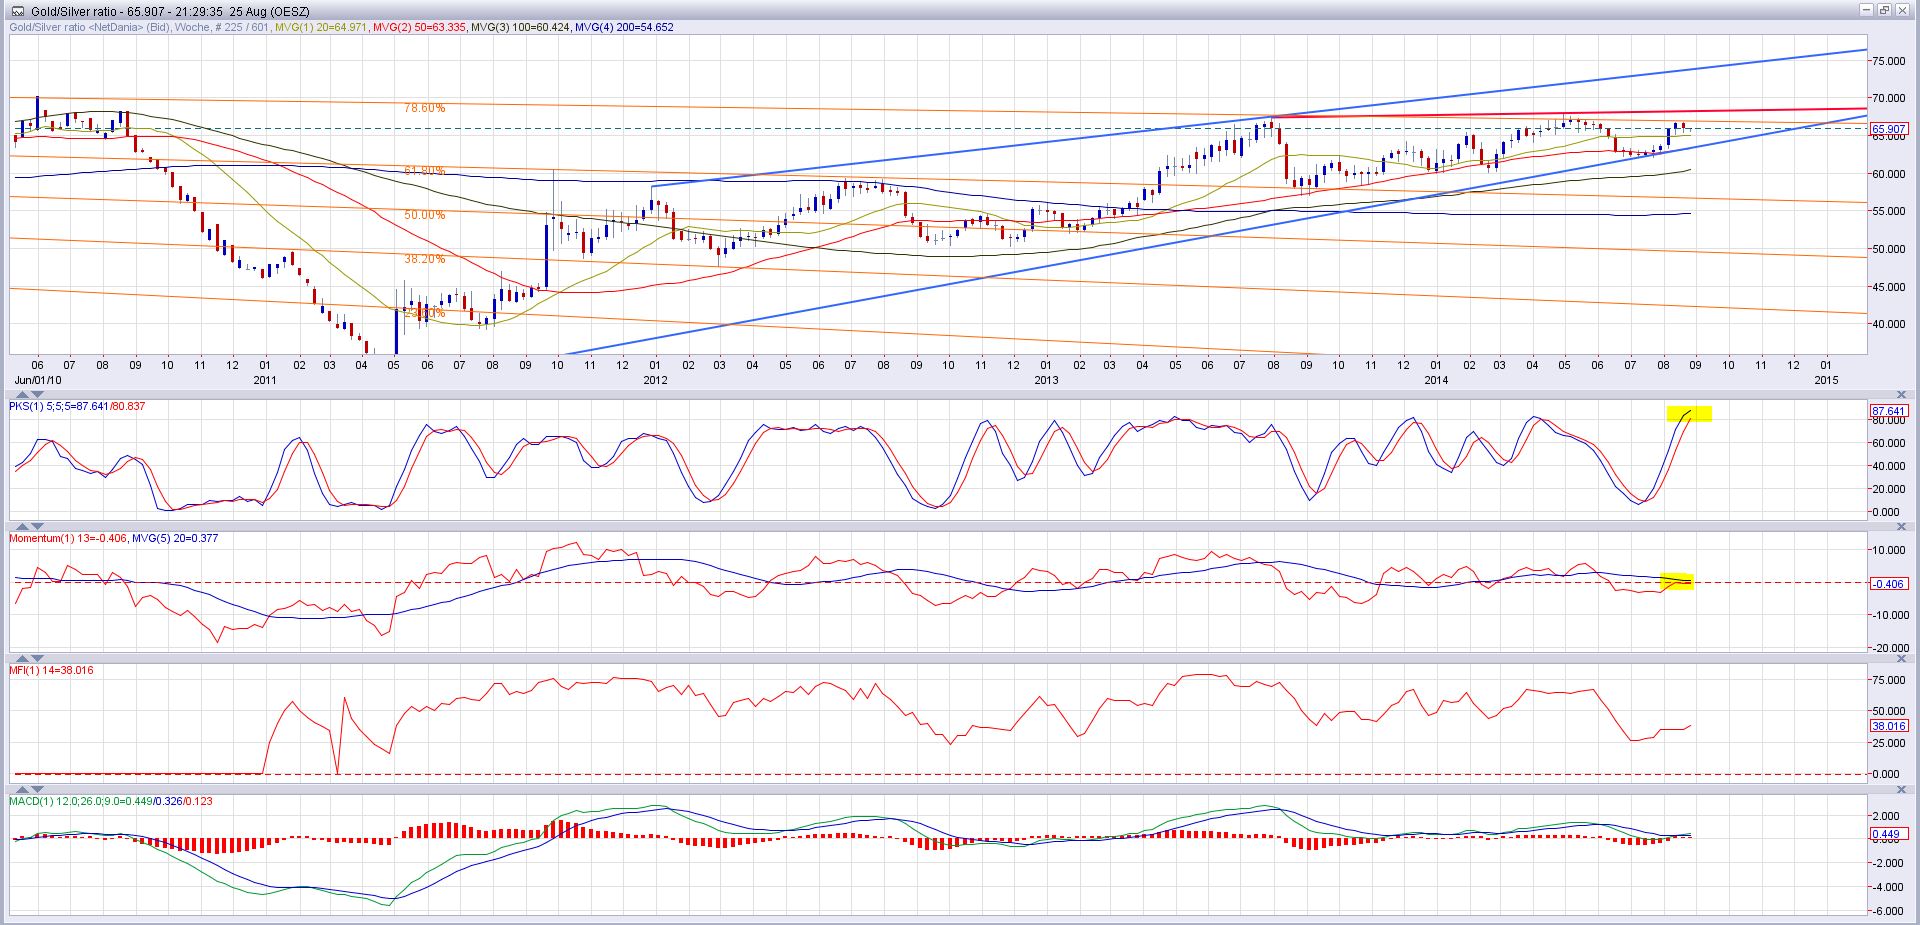Image resolution: width=1920 pixels, height=925 pixels.
Task: Click the Gold/Silver ratio <NetDania> (Bid) legend
Action: [91, 28]
